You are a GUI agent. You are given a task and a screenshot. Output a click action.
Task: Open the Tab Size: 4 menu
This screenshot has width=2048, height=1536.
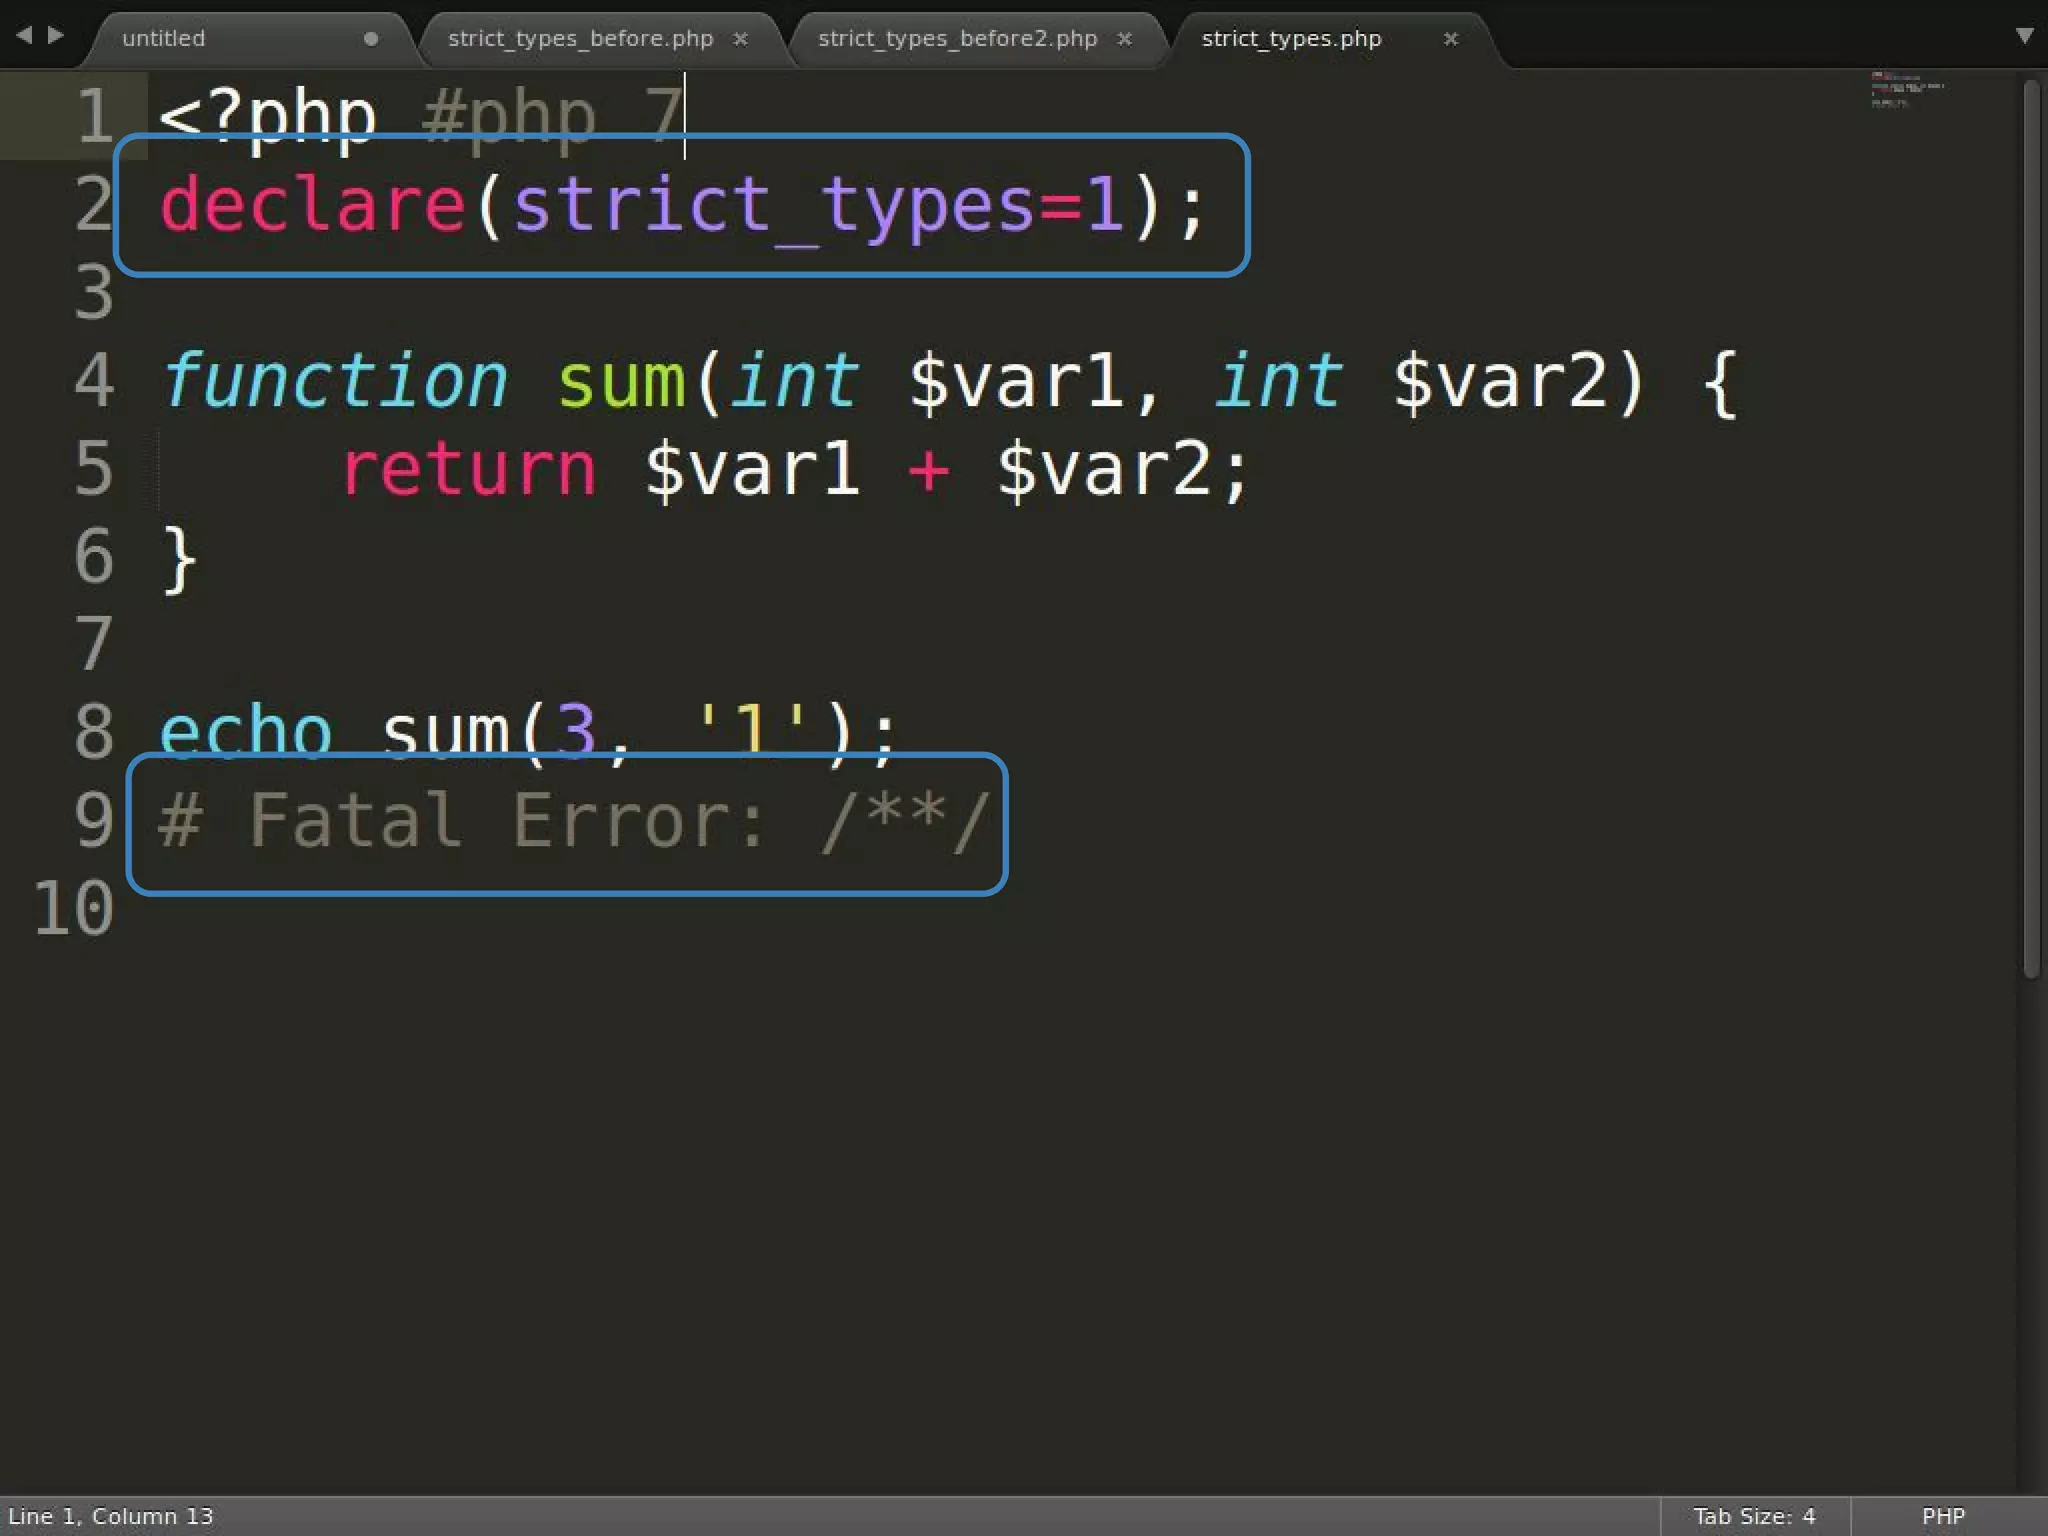[x=1753, y=1516]
